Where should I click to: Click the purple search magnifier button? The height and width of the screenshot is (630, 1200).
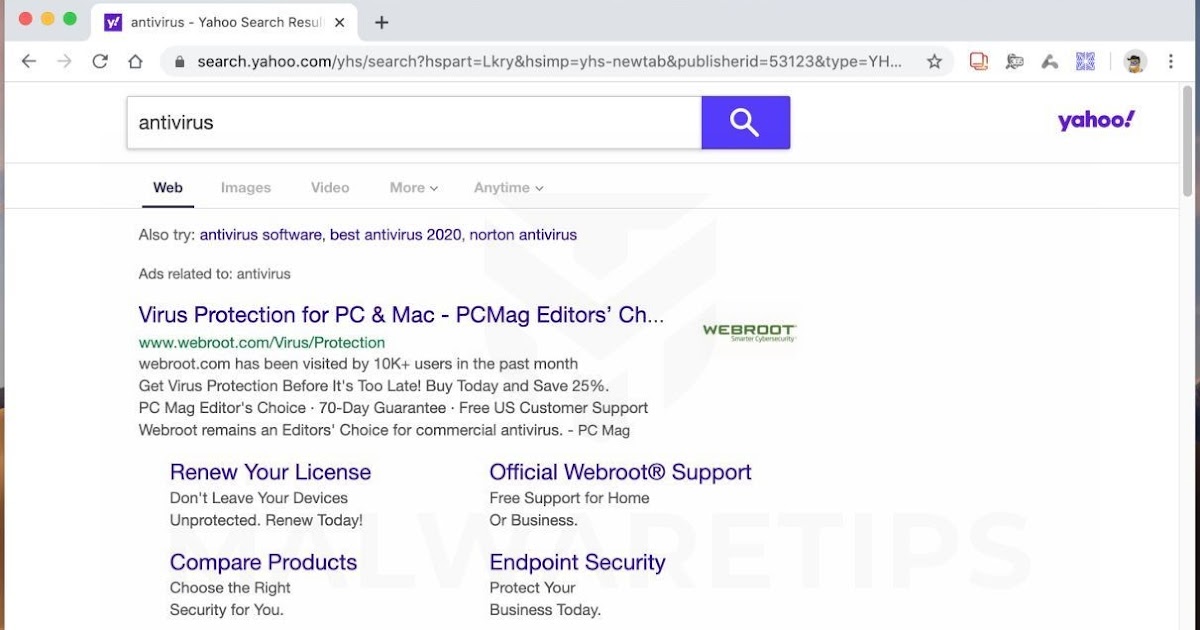pos(745,122)
